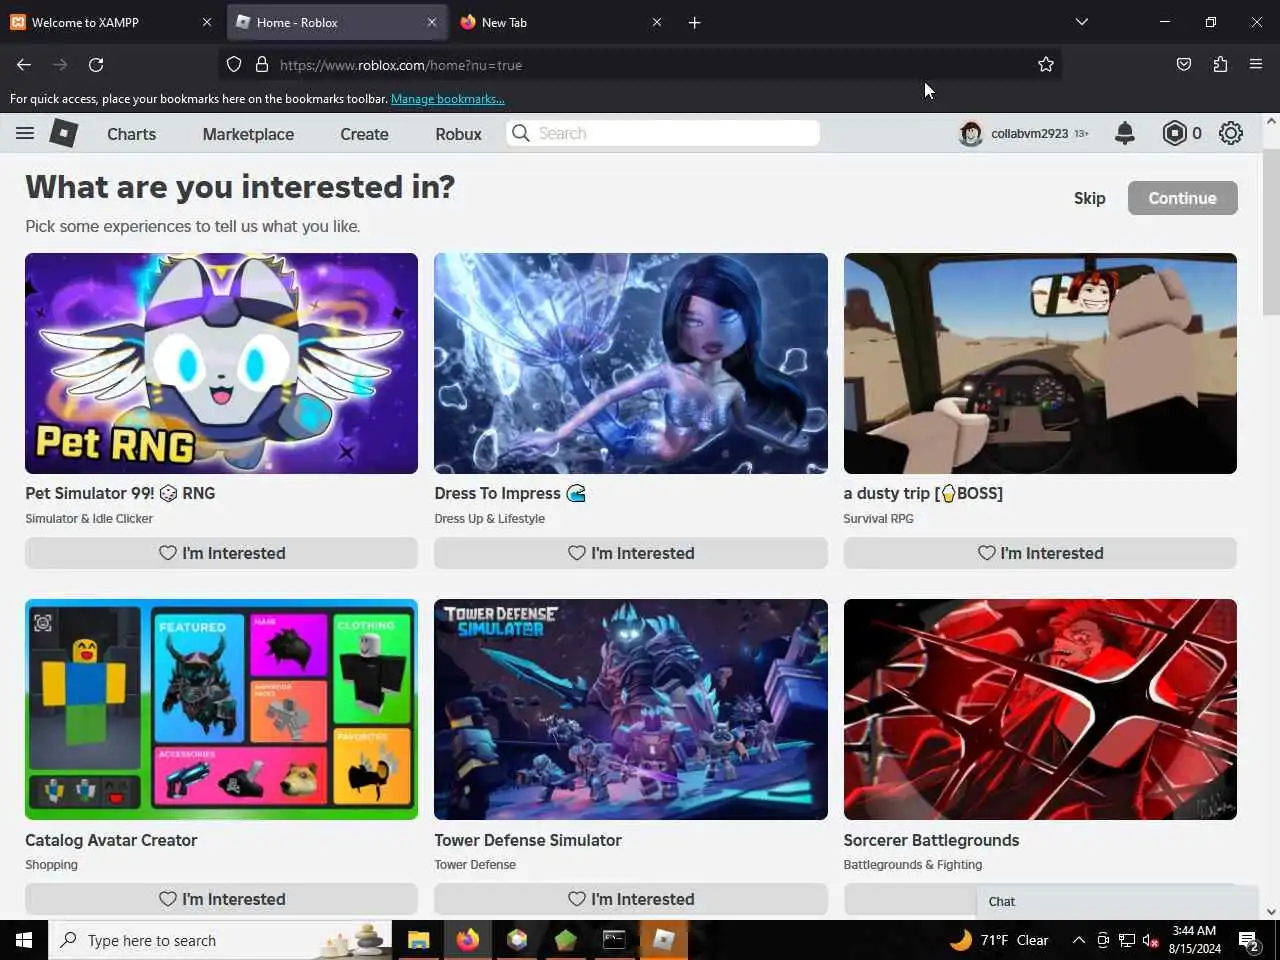Viewport: 1280px width, 960px height.
Task: Click the tracking protection shield icon
Action: (x=234, y=65)
